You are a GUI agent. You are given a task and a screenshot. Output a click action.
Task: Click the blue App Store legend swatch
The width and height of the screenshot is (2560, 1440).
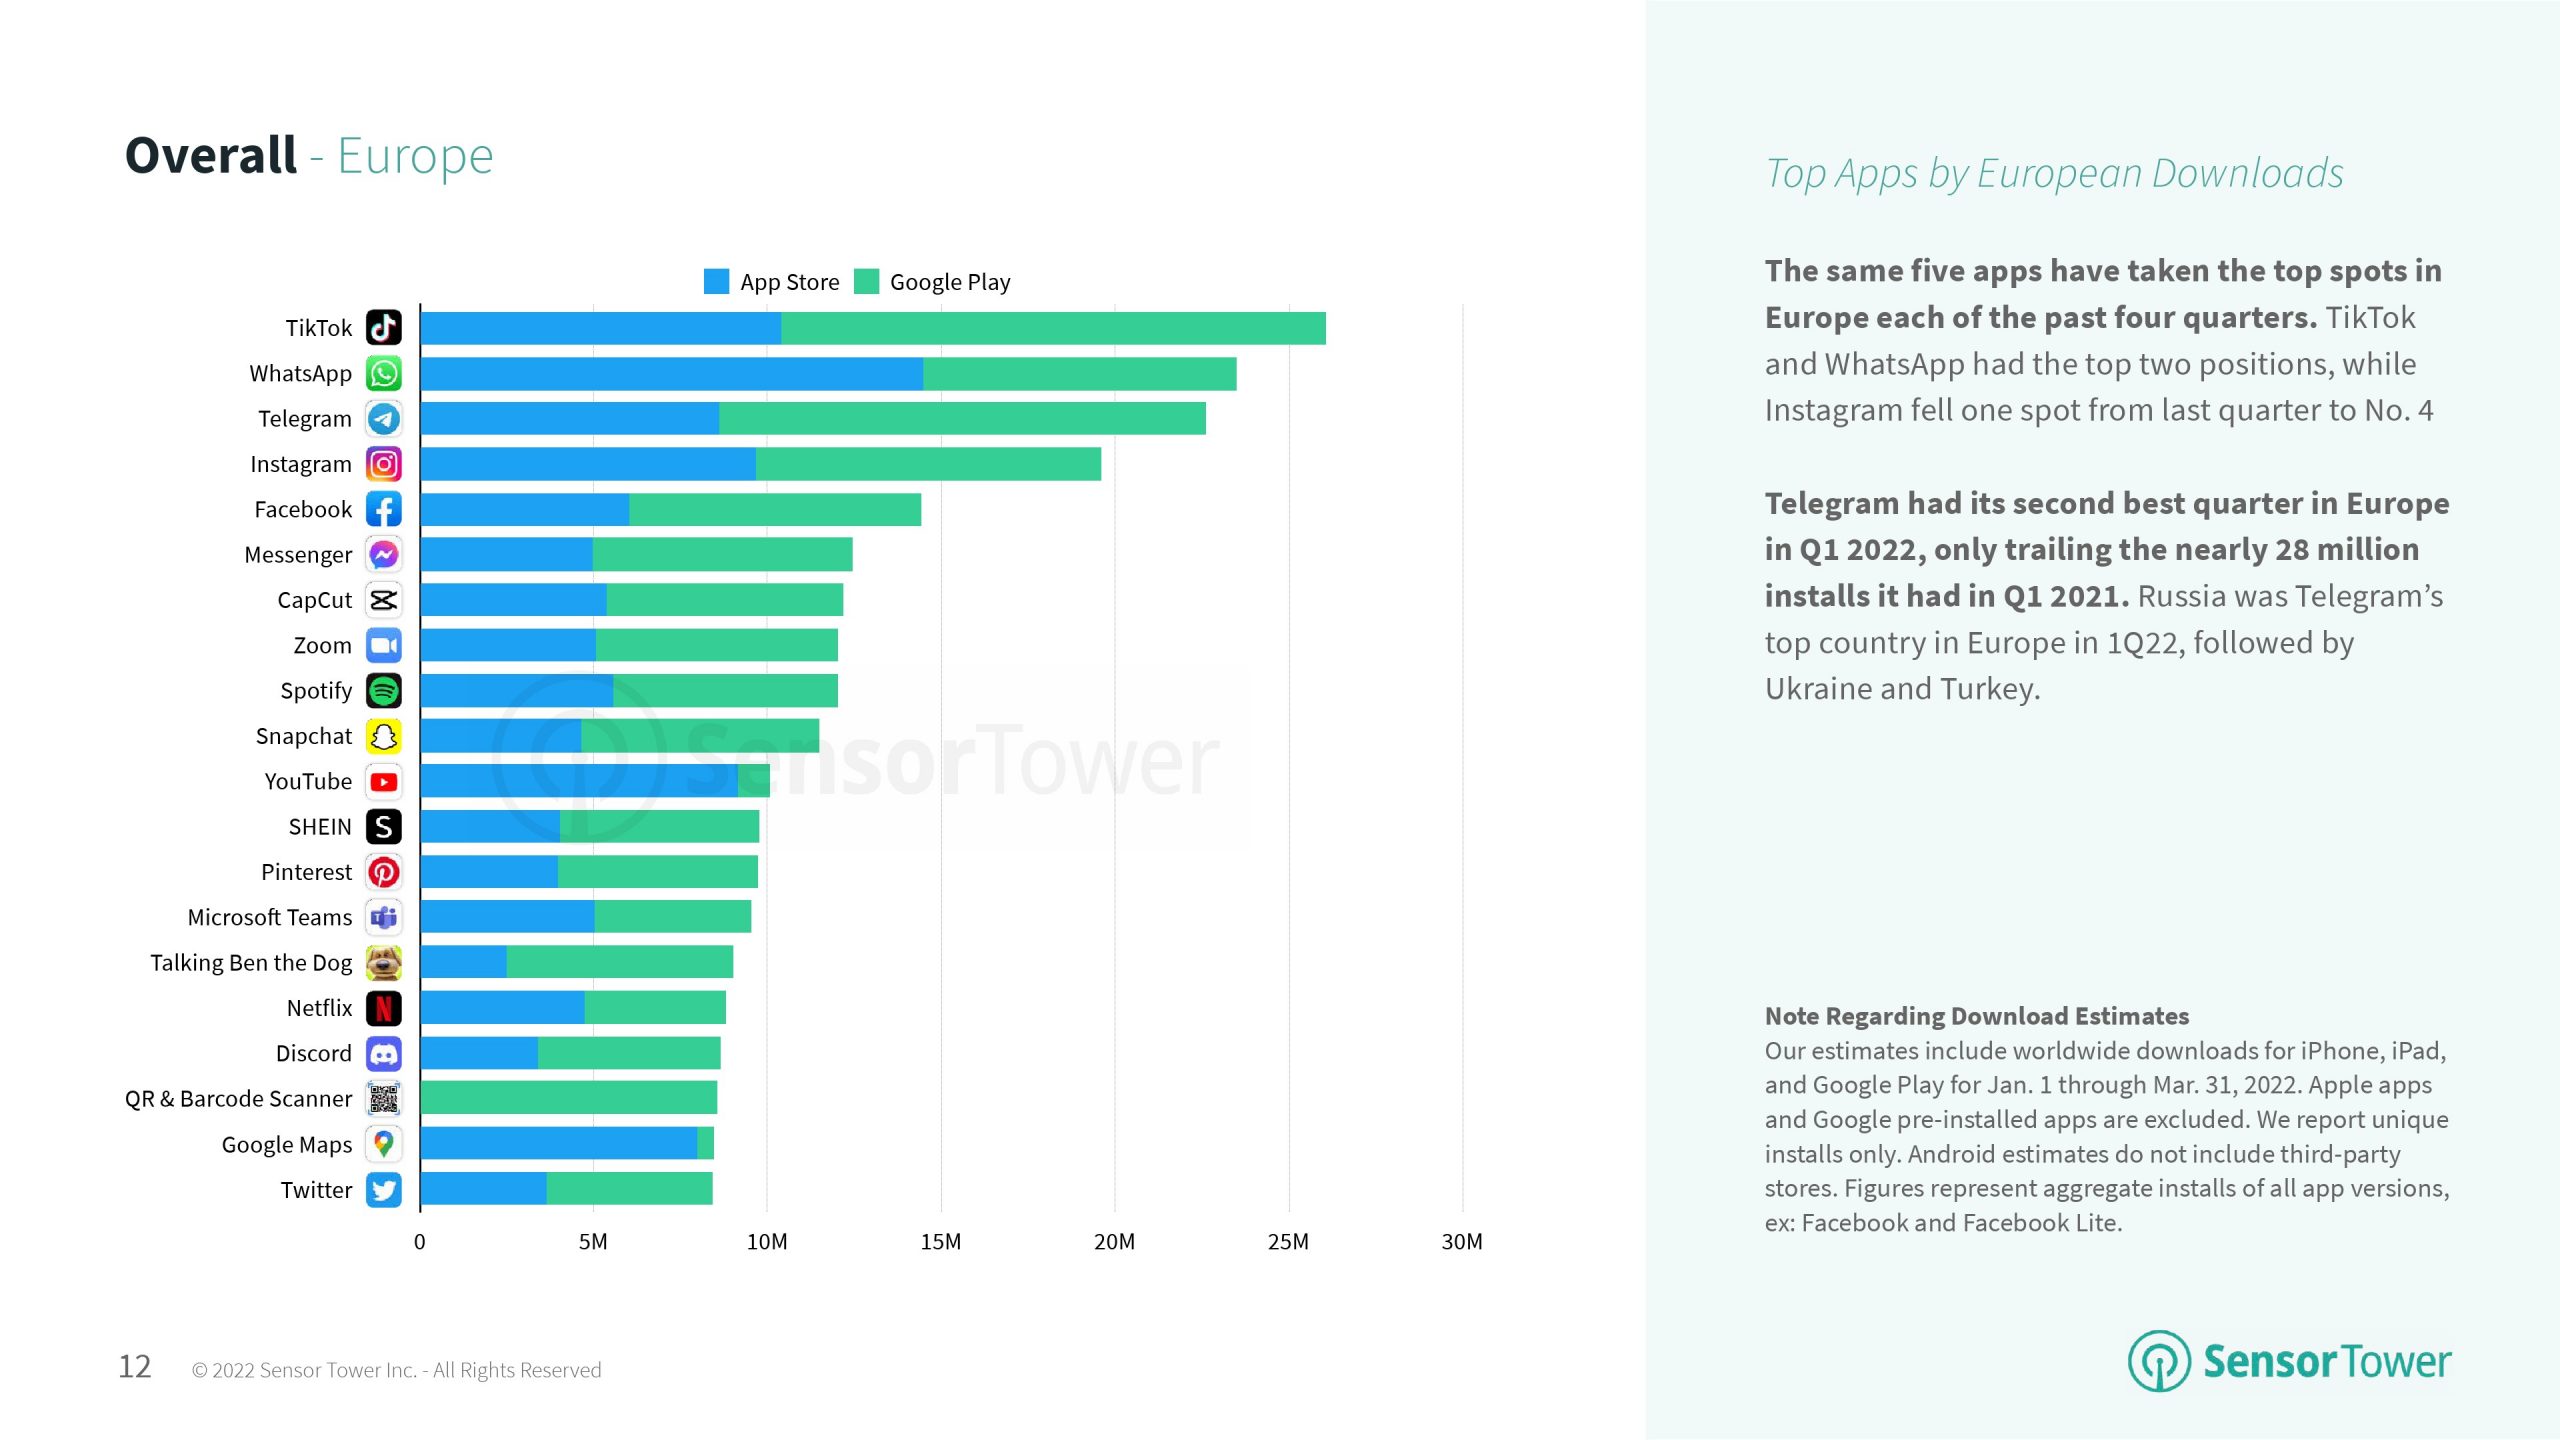pos(716,282)
